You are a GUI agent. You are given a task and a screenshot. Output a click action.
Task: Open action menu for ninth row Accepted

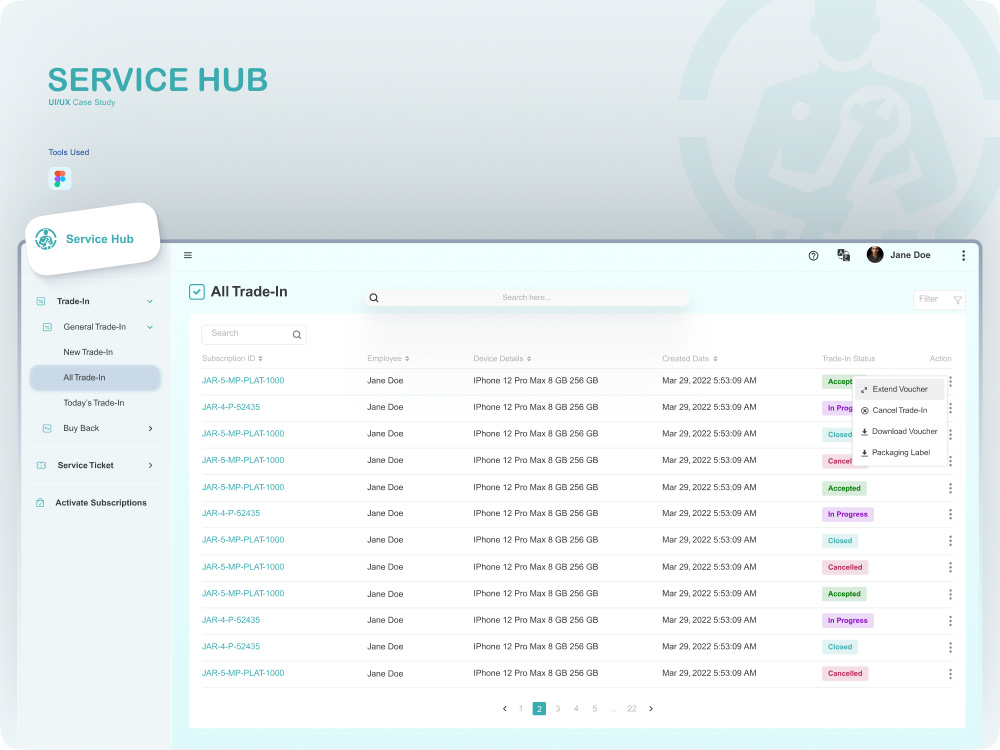click(950, 594)
